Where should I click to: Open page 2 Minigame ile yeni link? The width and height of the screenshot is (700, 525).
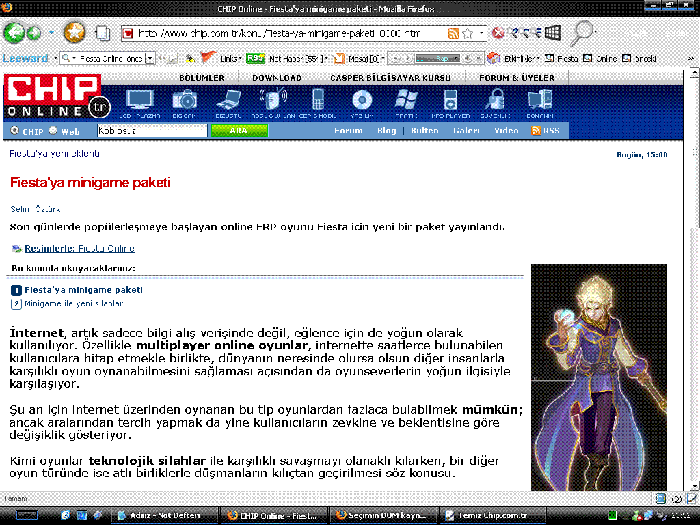[x=74, y=304]
